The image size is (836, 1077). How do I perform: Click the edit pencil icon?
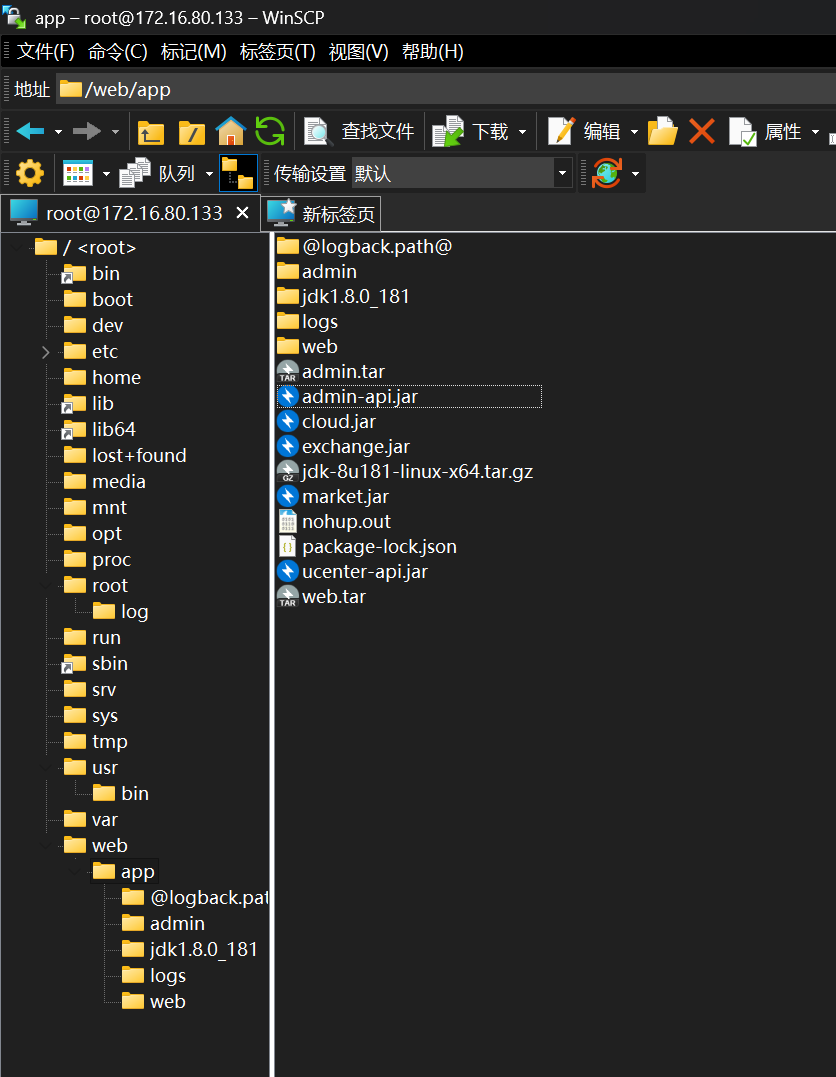tap(561, 131)
